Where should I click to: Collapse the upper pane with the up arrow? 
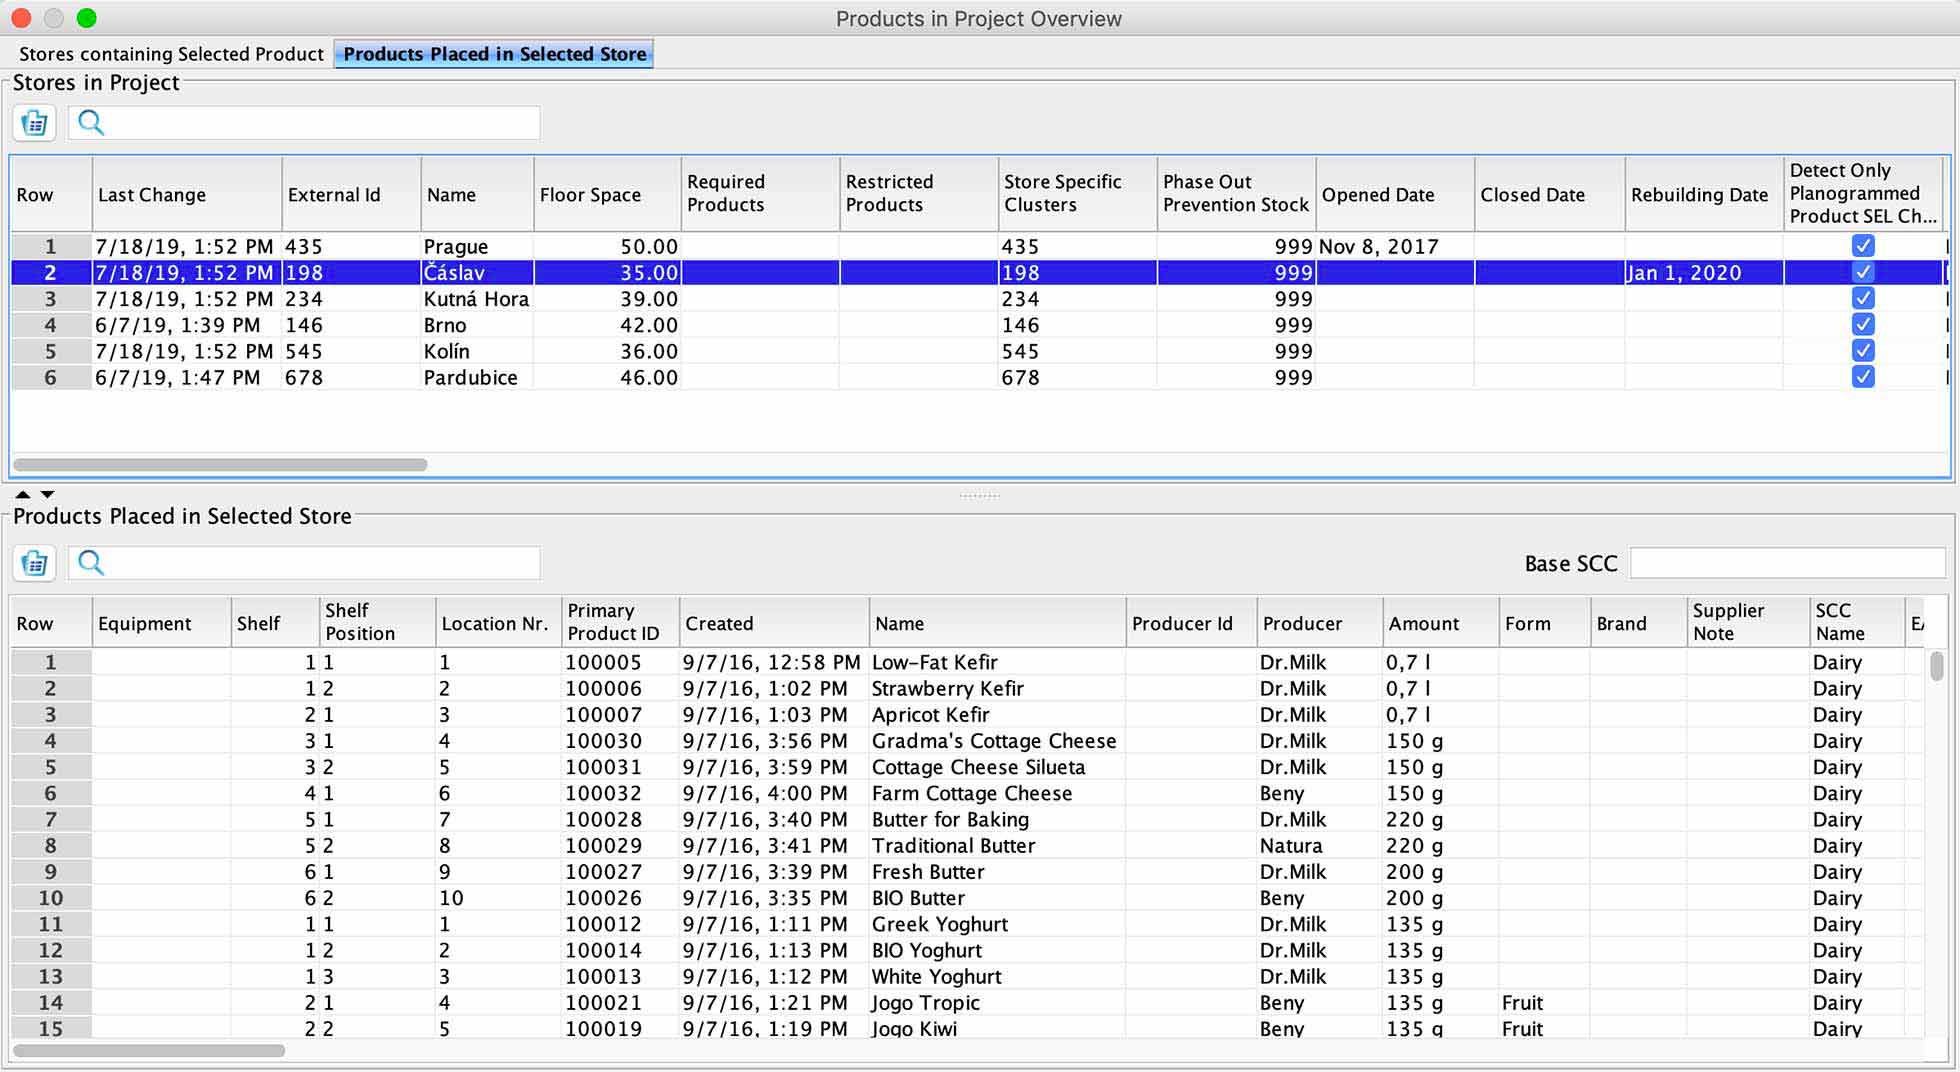coord(22,494)
